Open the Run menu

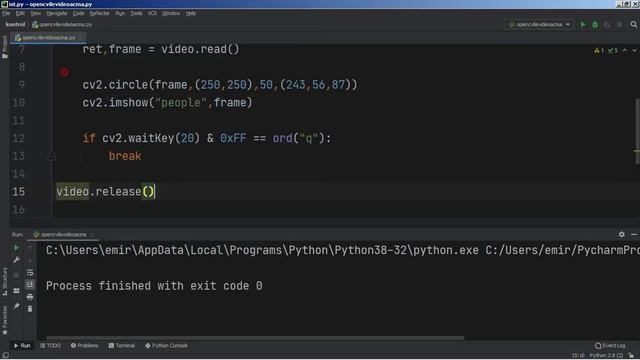[120, 13]
